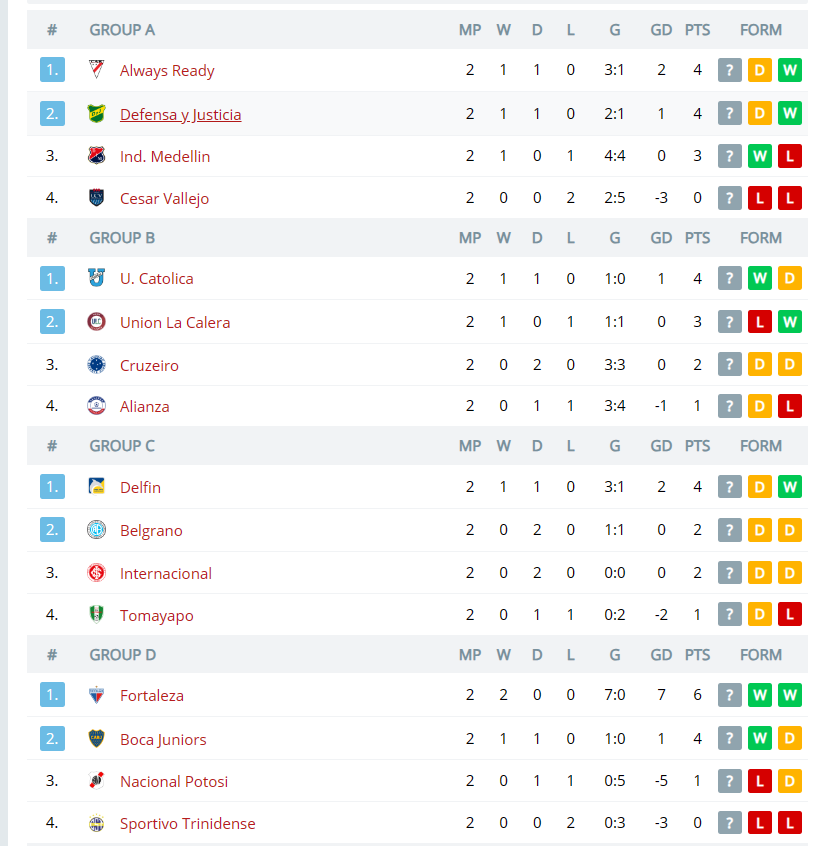The height and width of the screenshot is (846, 823).
Task: Open the Nacional Potosi team link
Action: click(x=174, y=781)
